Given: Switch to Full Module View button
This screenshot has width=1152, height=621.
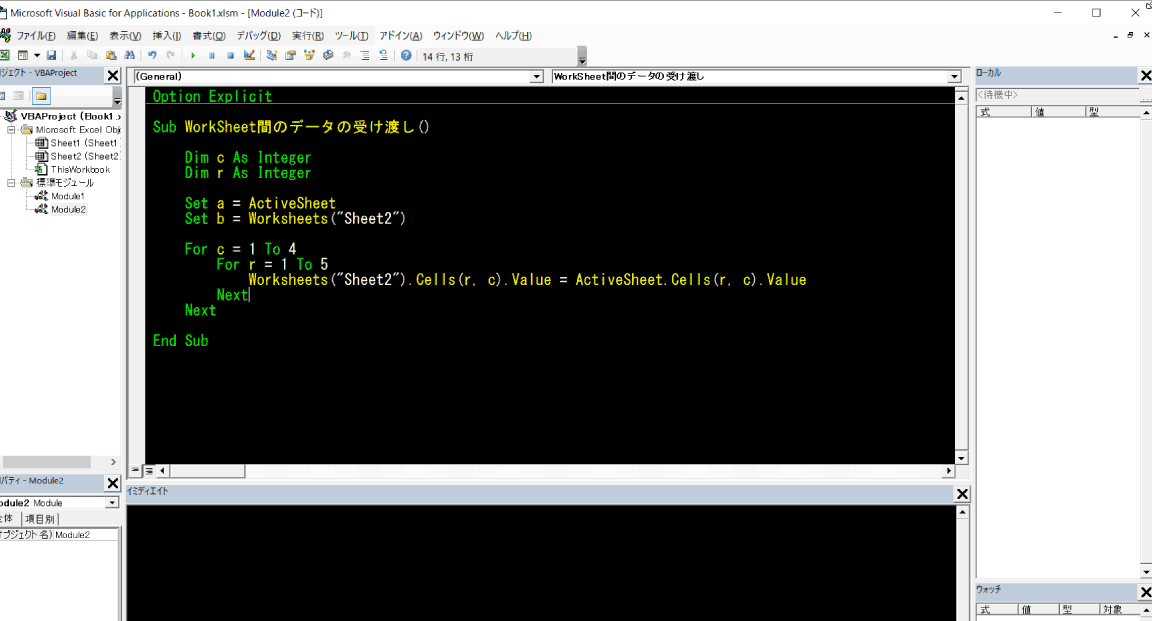Looking at the screenshot, I should point(149,470).
